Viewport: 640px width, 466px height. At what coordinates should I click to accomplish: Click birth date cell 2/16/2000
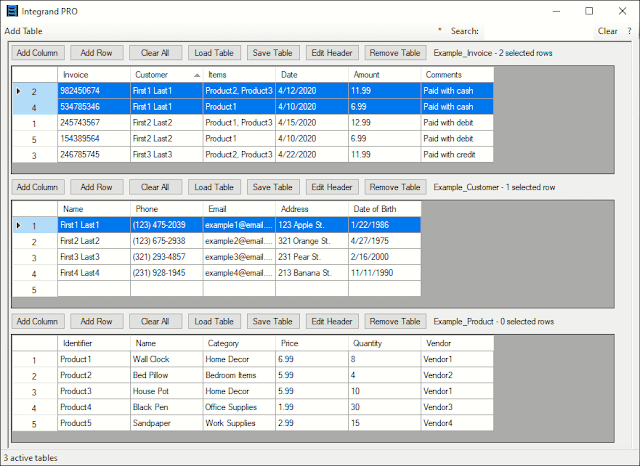384,257
